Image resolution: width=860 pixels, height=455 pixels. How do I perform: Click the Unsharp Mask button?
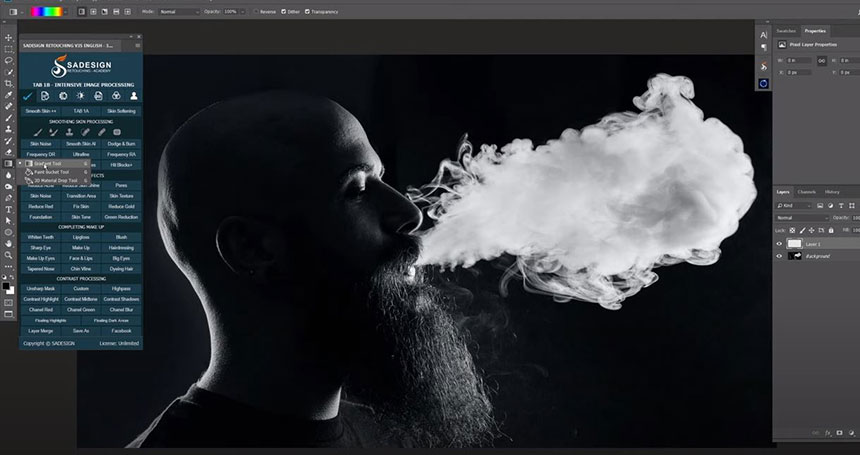(41, 288)
